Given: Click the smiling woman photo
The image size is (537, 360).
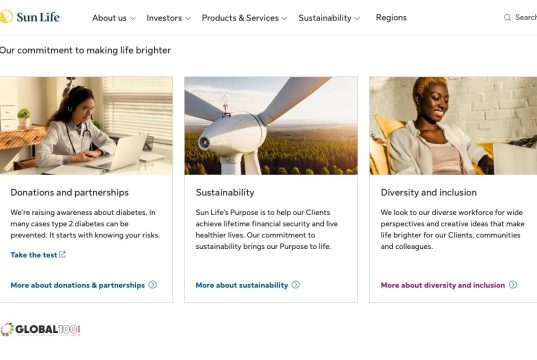Looking at the screenshot, I should coord(453,126).
